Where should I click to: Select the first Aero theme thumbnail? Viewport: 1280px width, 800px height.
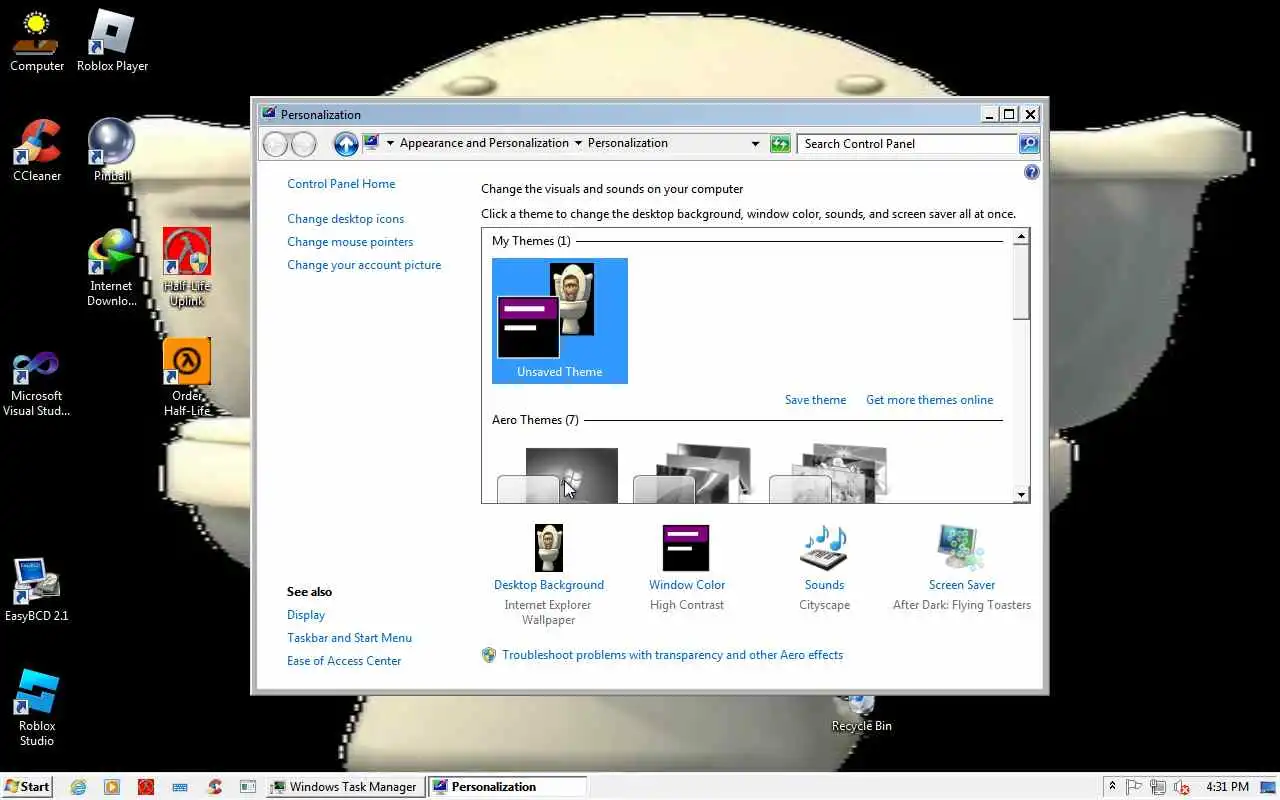point(559,475)
